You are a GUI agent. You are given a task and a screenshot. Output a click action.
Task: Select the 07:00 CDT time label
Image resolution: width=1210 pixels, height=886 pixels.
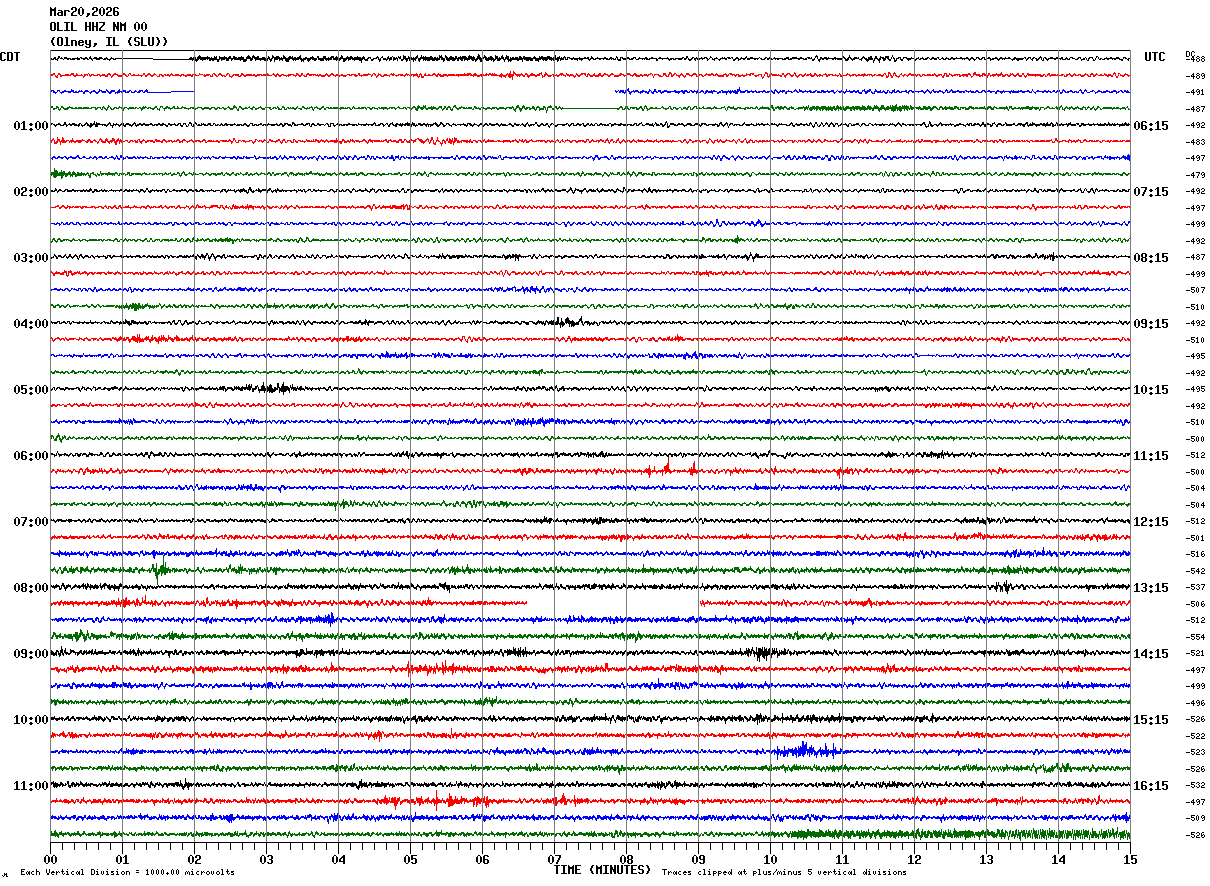coord(31,522)
